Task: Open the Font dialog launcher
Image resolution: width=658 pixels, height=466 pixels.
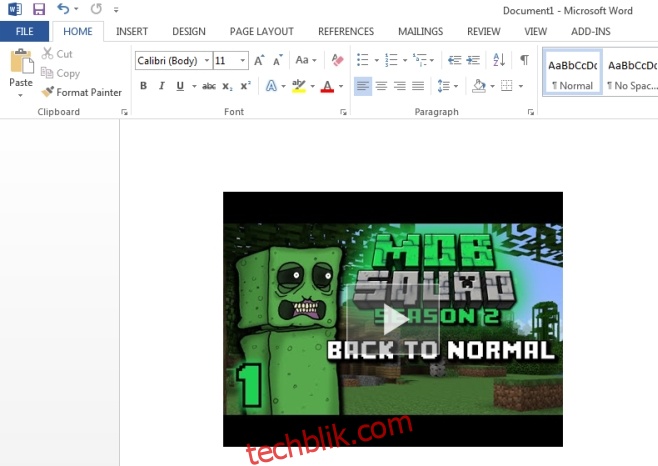Action: [343, 112]
